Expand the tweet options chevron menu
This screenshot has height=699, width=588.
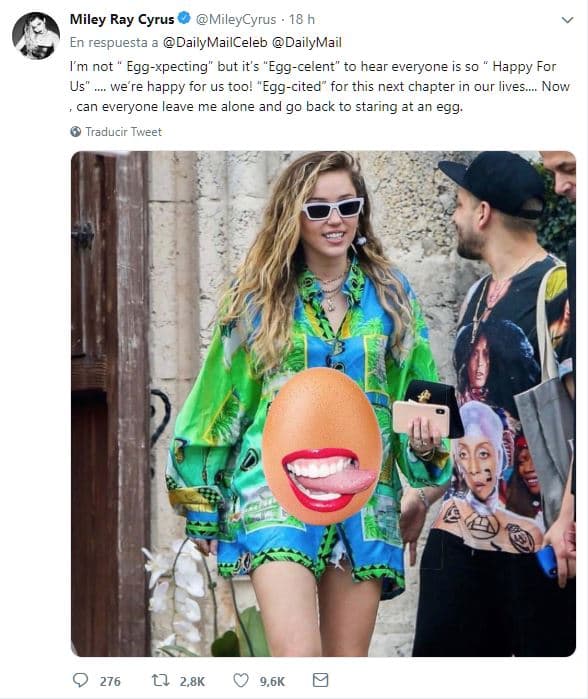click(x=567, y=20)
